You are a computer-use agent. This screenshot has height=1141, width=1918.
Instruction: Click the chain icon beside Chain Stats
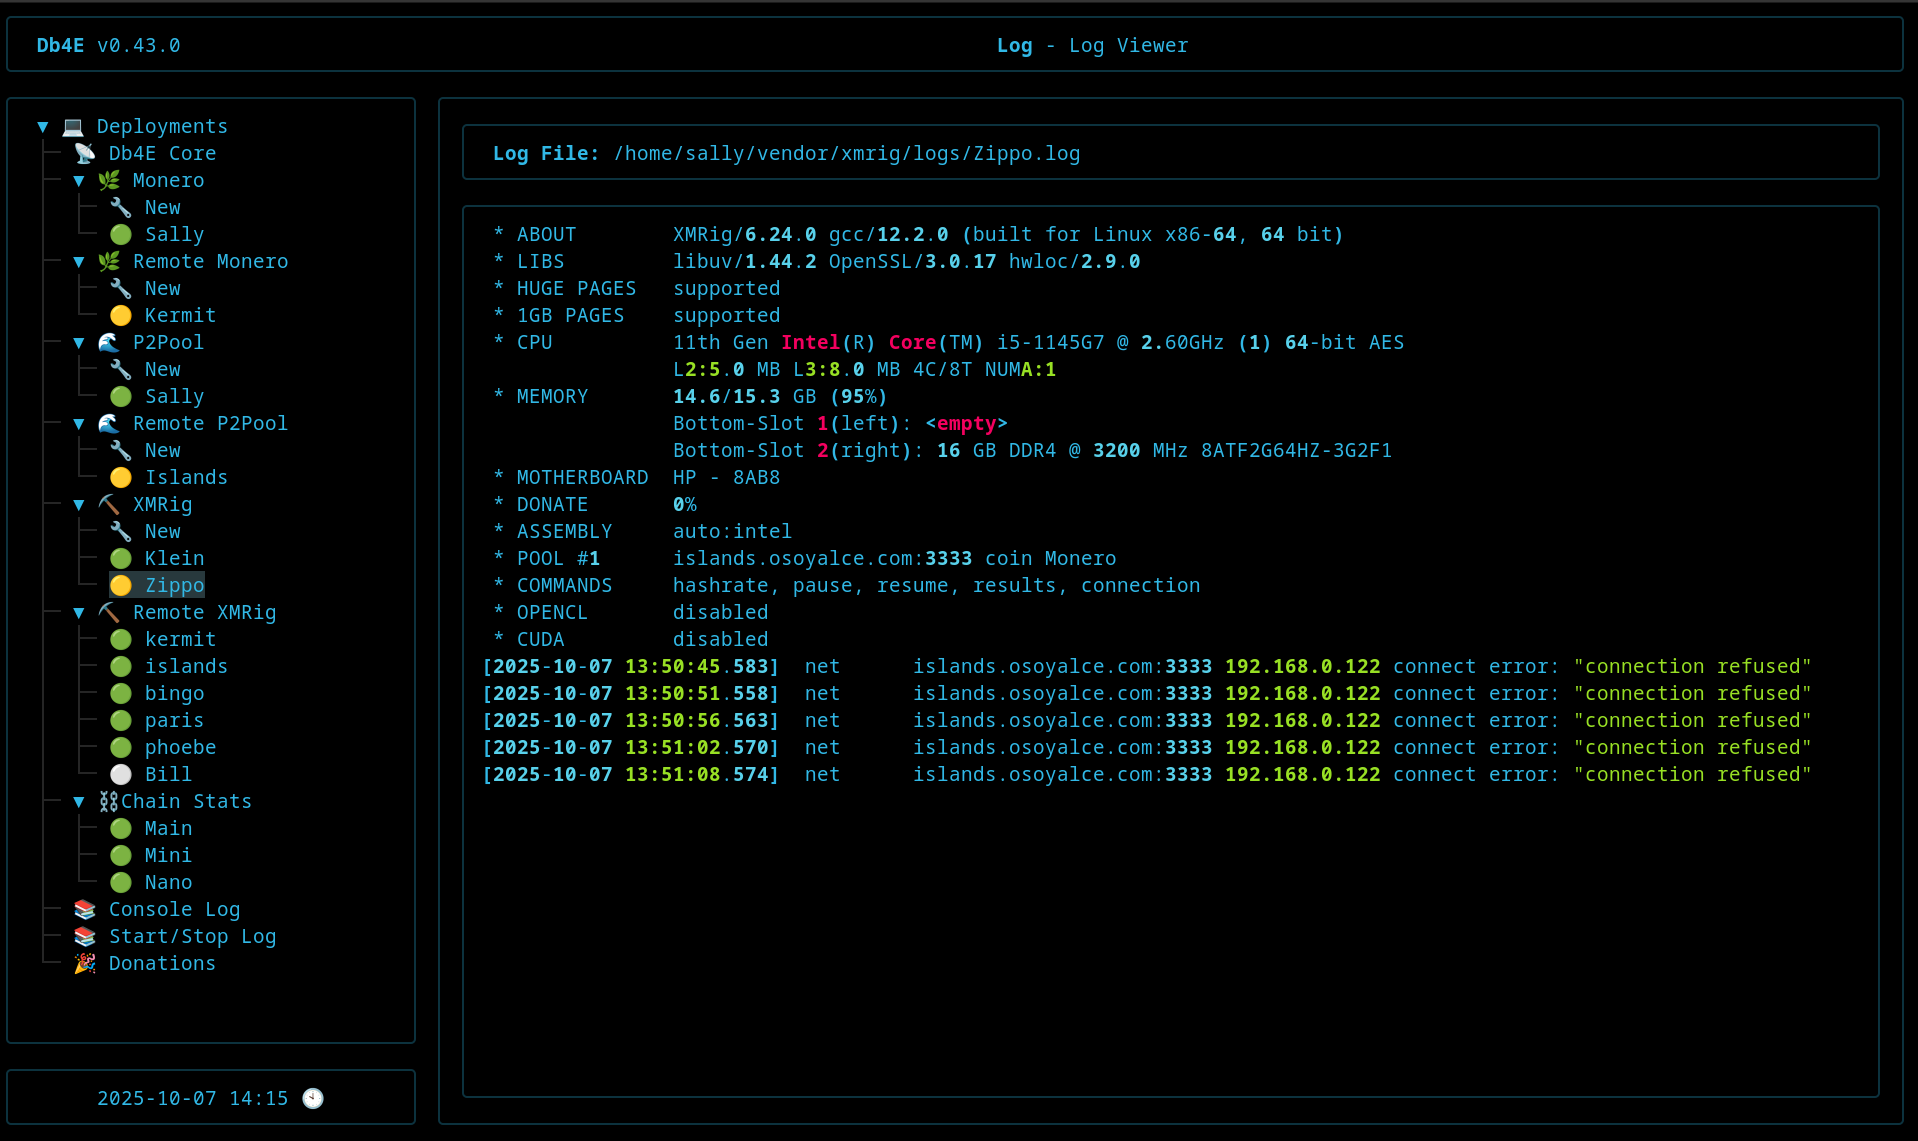(x=108, y=801)
